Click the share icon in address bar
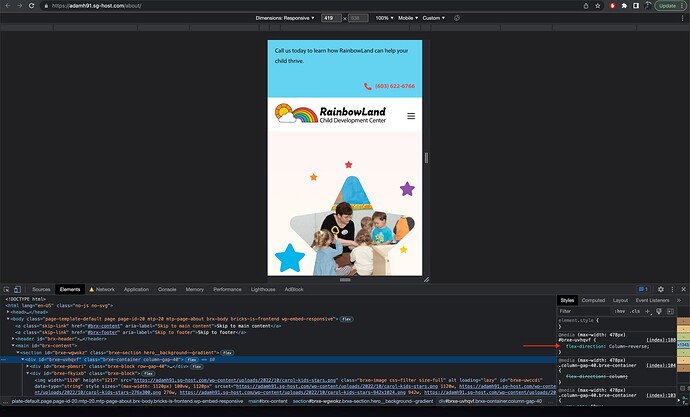This screenshot has width=690, height=417. click(x=586, y=6)
